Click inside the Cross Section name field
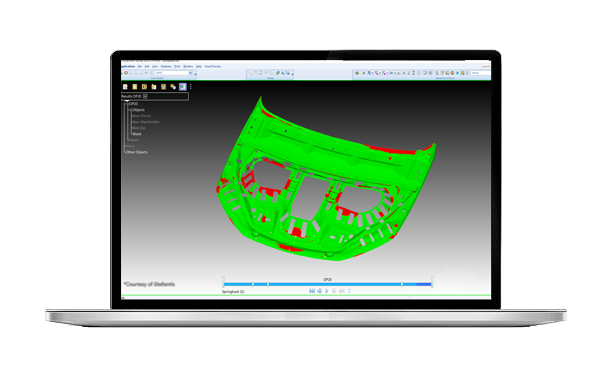This screenshot has height=374, width=612. coord(172,73)
